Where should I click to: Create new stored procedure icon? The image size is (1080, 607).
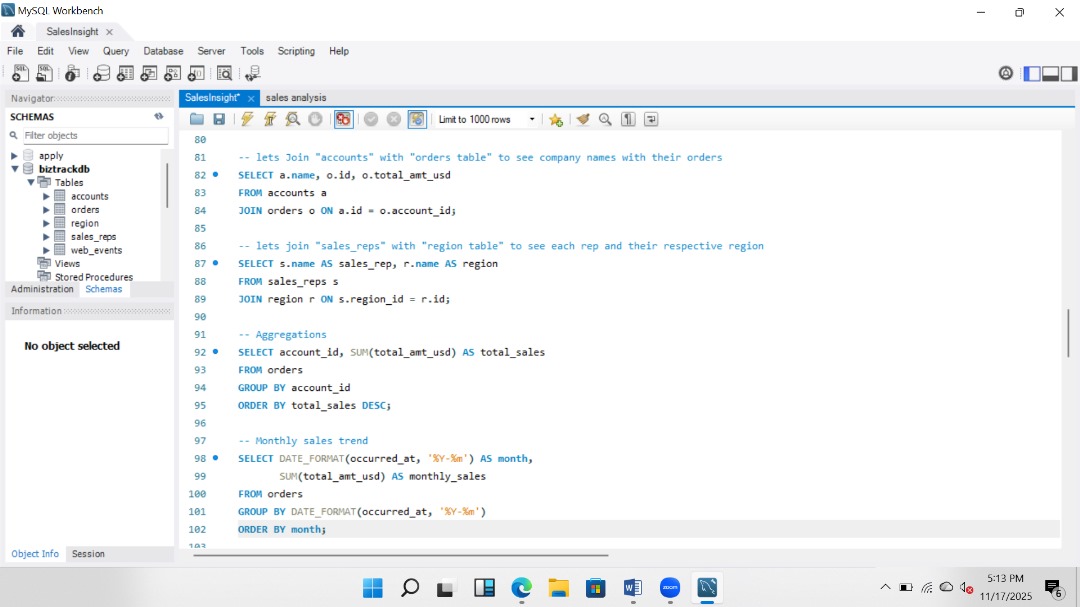click(172, 73)
